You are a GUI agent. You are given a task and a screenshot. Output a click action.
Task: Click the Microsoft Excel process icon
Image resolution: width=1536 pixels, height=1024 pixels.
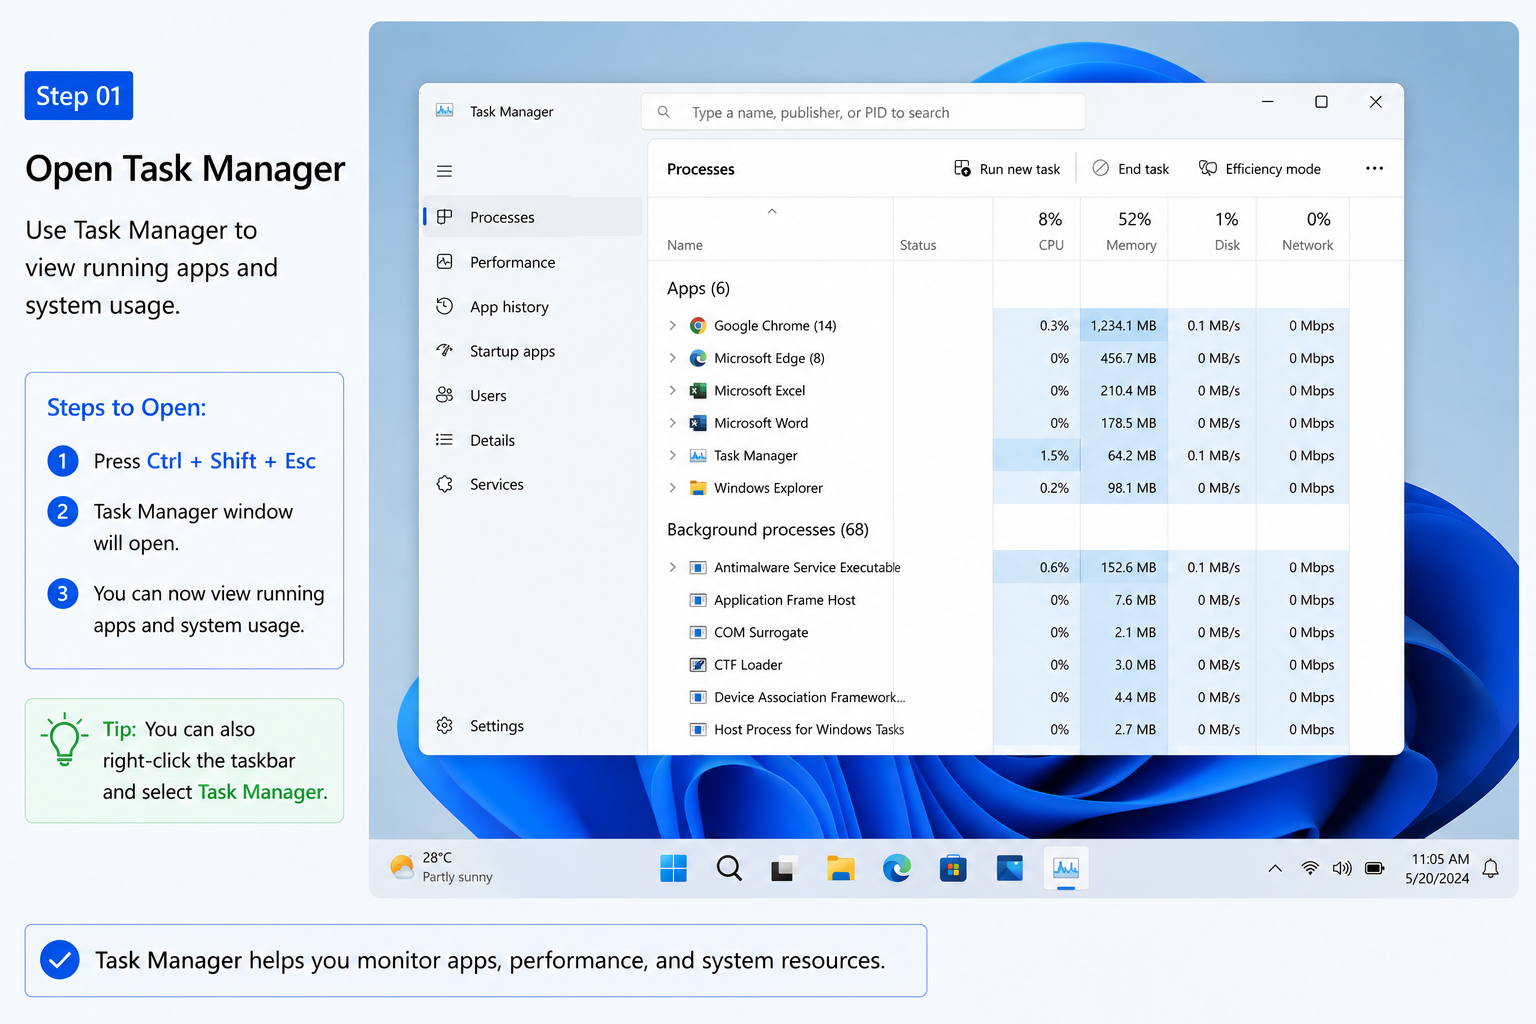tap(698, 391)
